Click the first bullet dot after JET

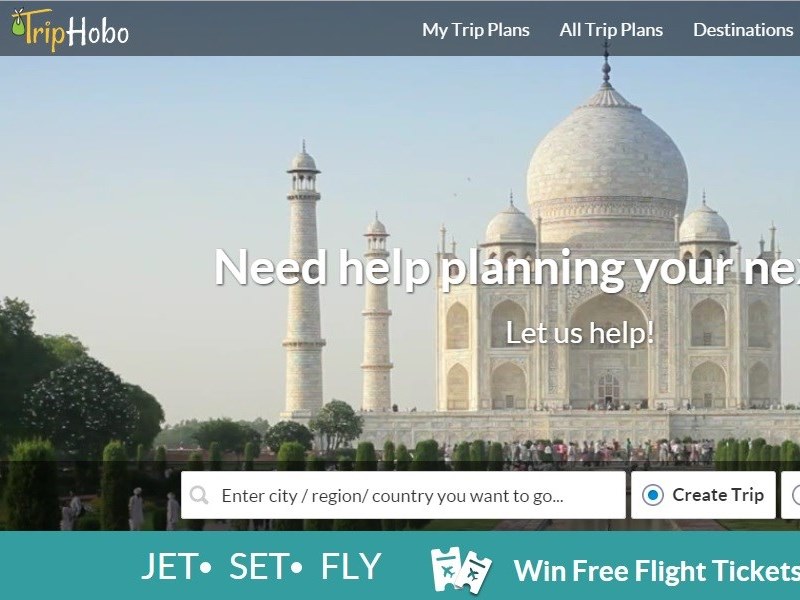(205, 567)
